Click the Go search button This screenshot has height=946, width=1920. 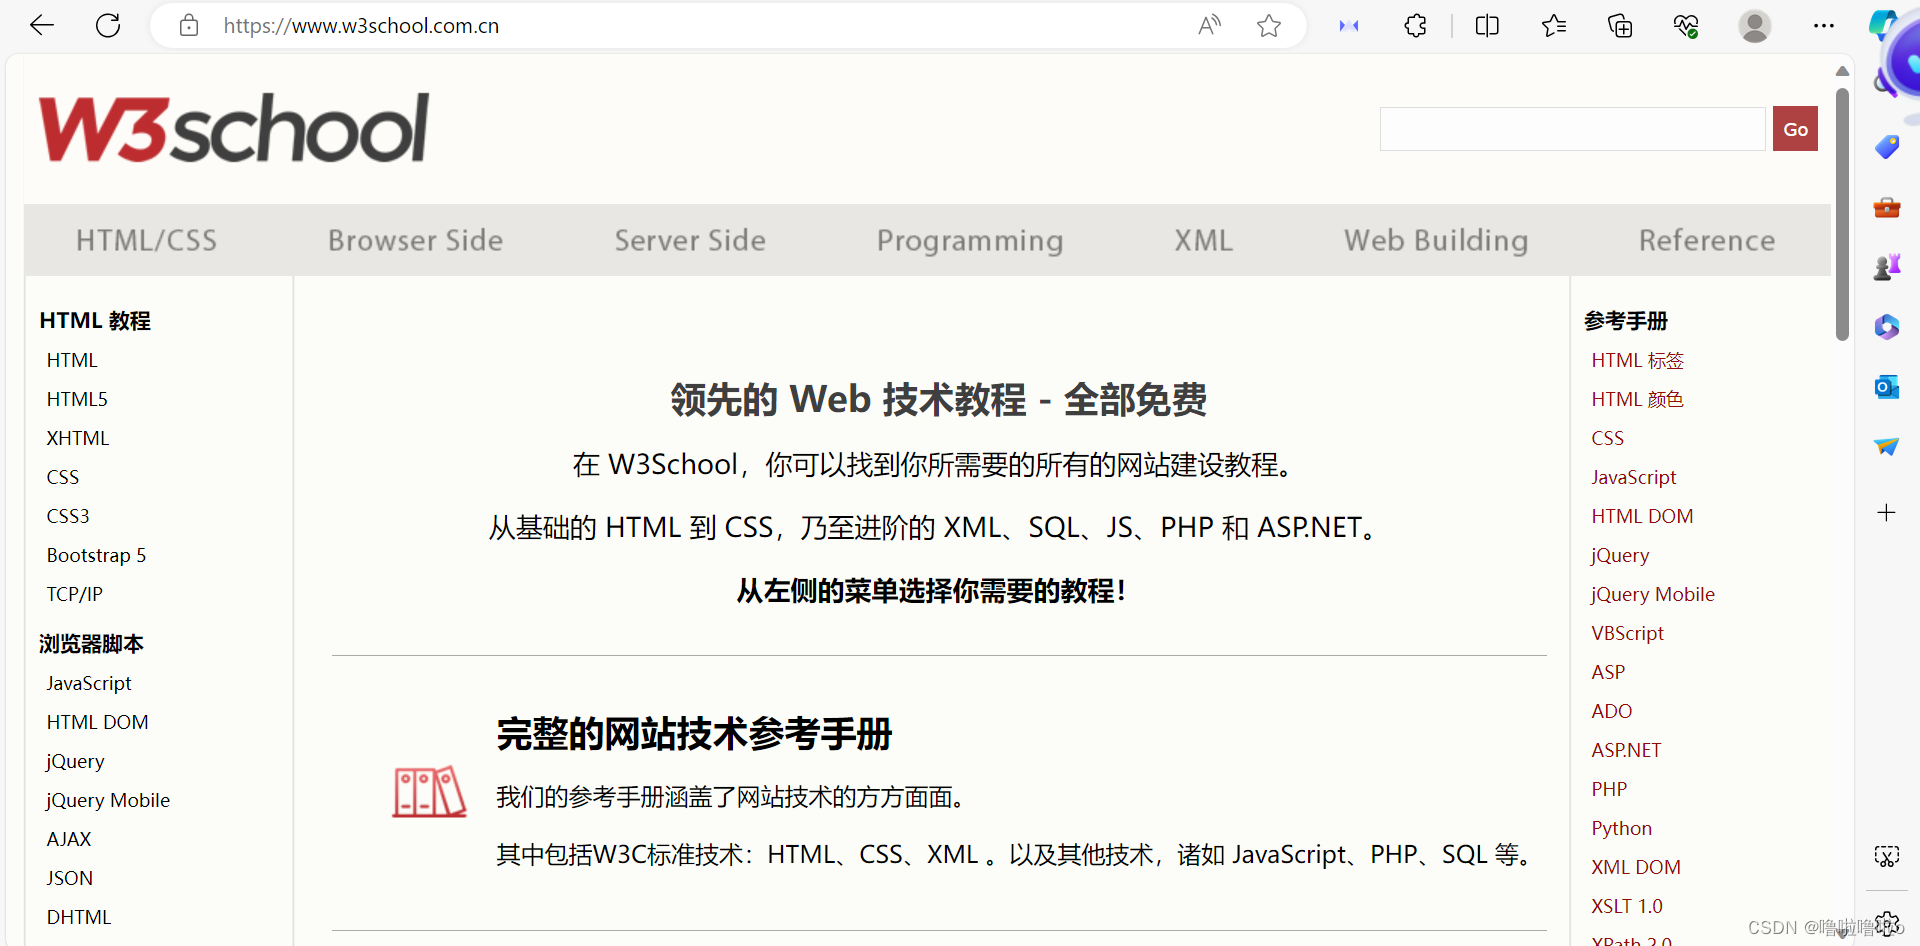(1795, 128)
